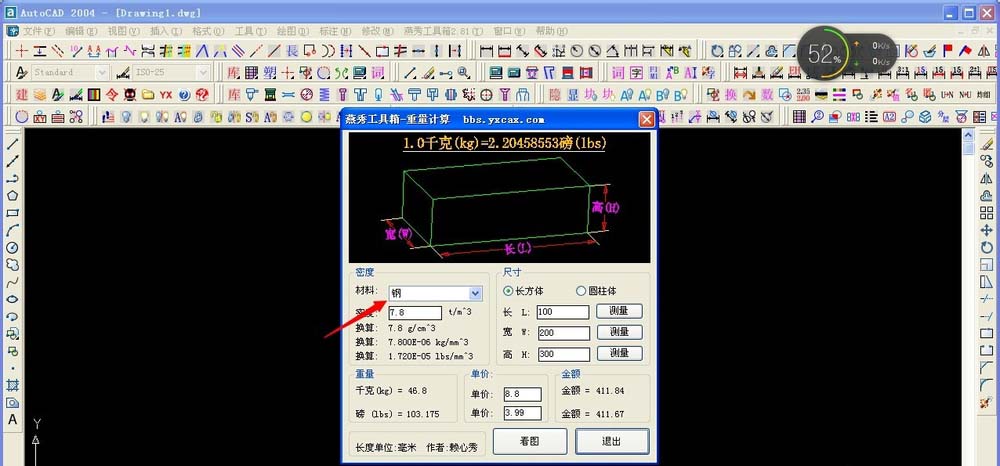The width and height of the screenshot is (1000, 466).
Task: Click the density field containing 7.8
Action: click(415, 313)
